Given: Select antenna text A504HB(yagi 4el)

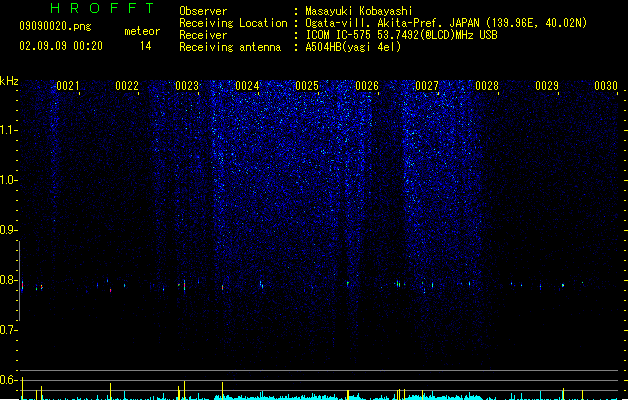Looking at the screenshot, I should click(x=353, y=47).
